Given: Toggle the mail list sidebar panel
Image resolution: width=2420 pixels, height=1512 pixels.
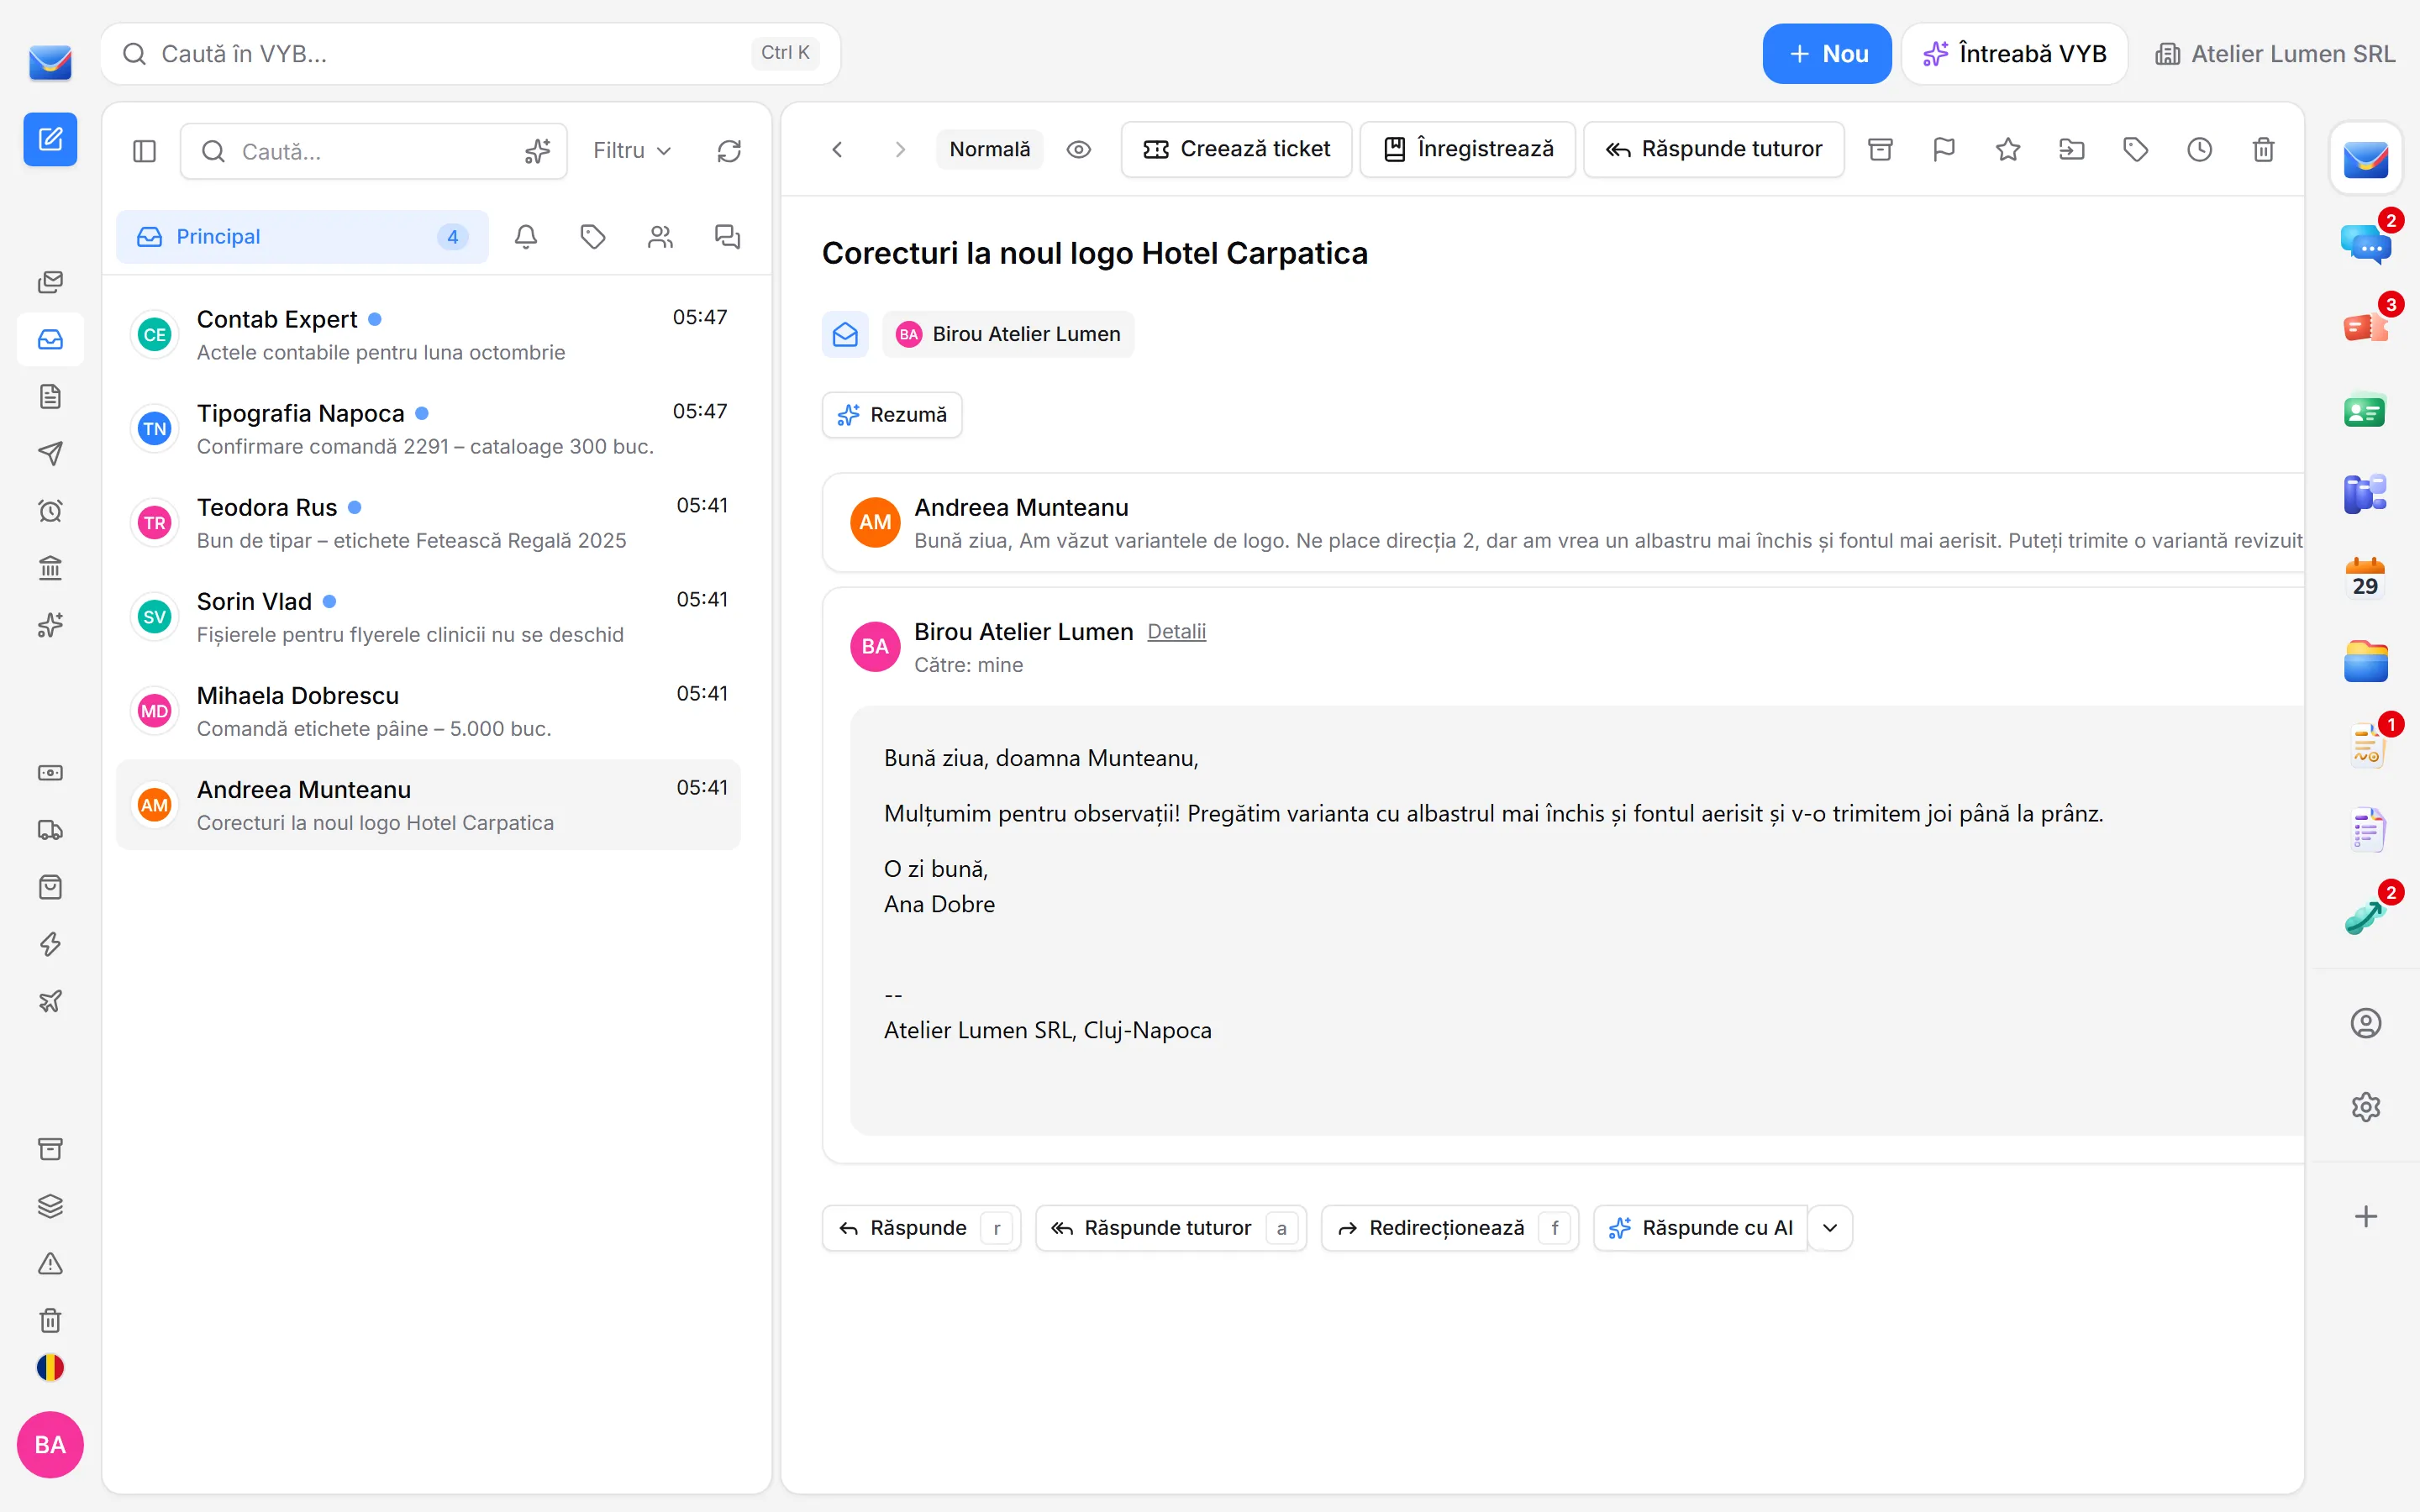Looking at the screenshot, I should [x=144, y=151].
